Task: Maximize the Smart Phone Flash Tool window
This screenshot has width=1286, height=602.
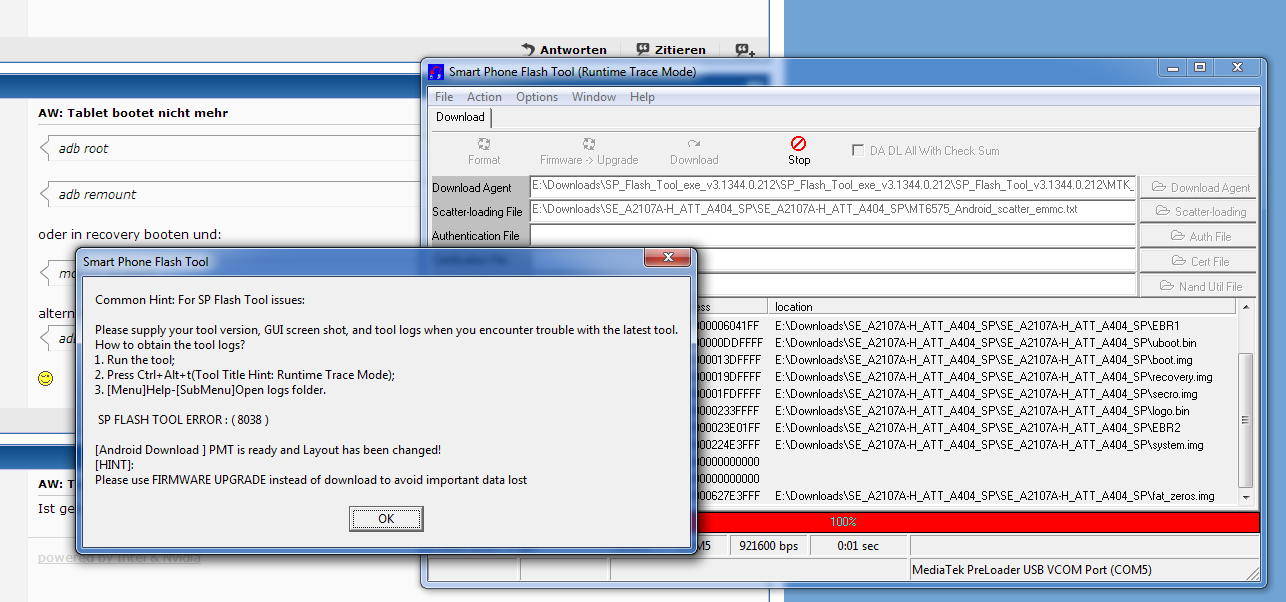Action: tap(1200, 68)
